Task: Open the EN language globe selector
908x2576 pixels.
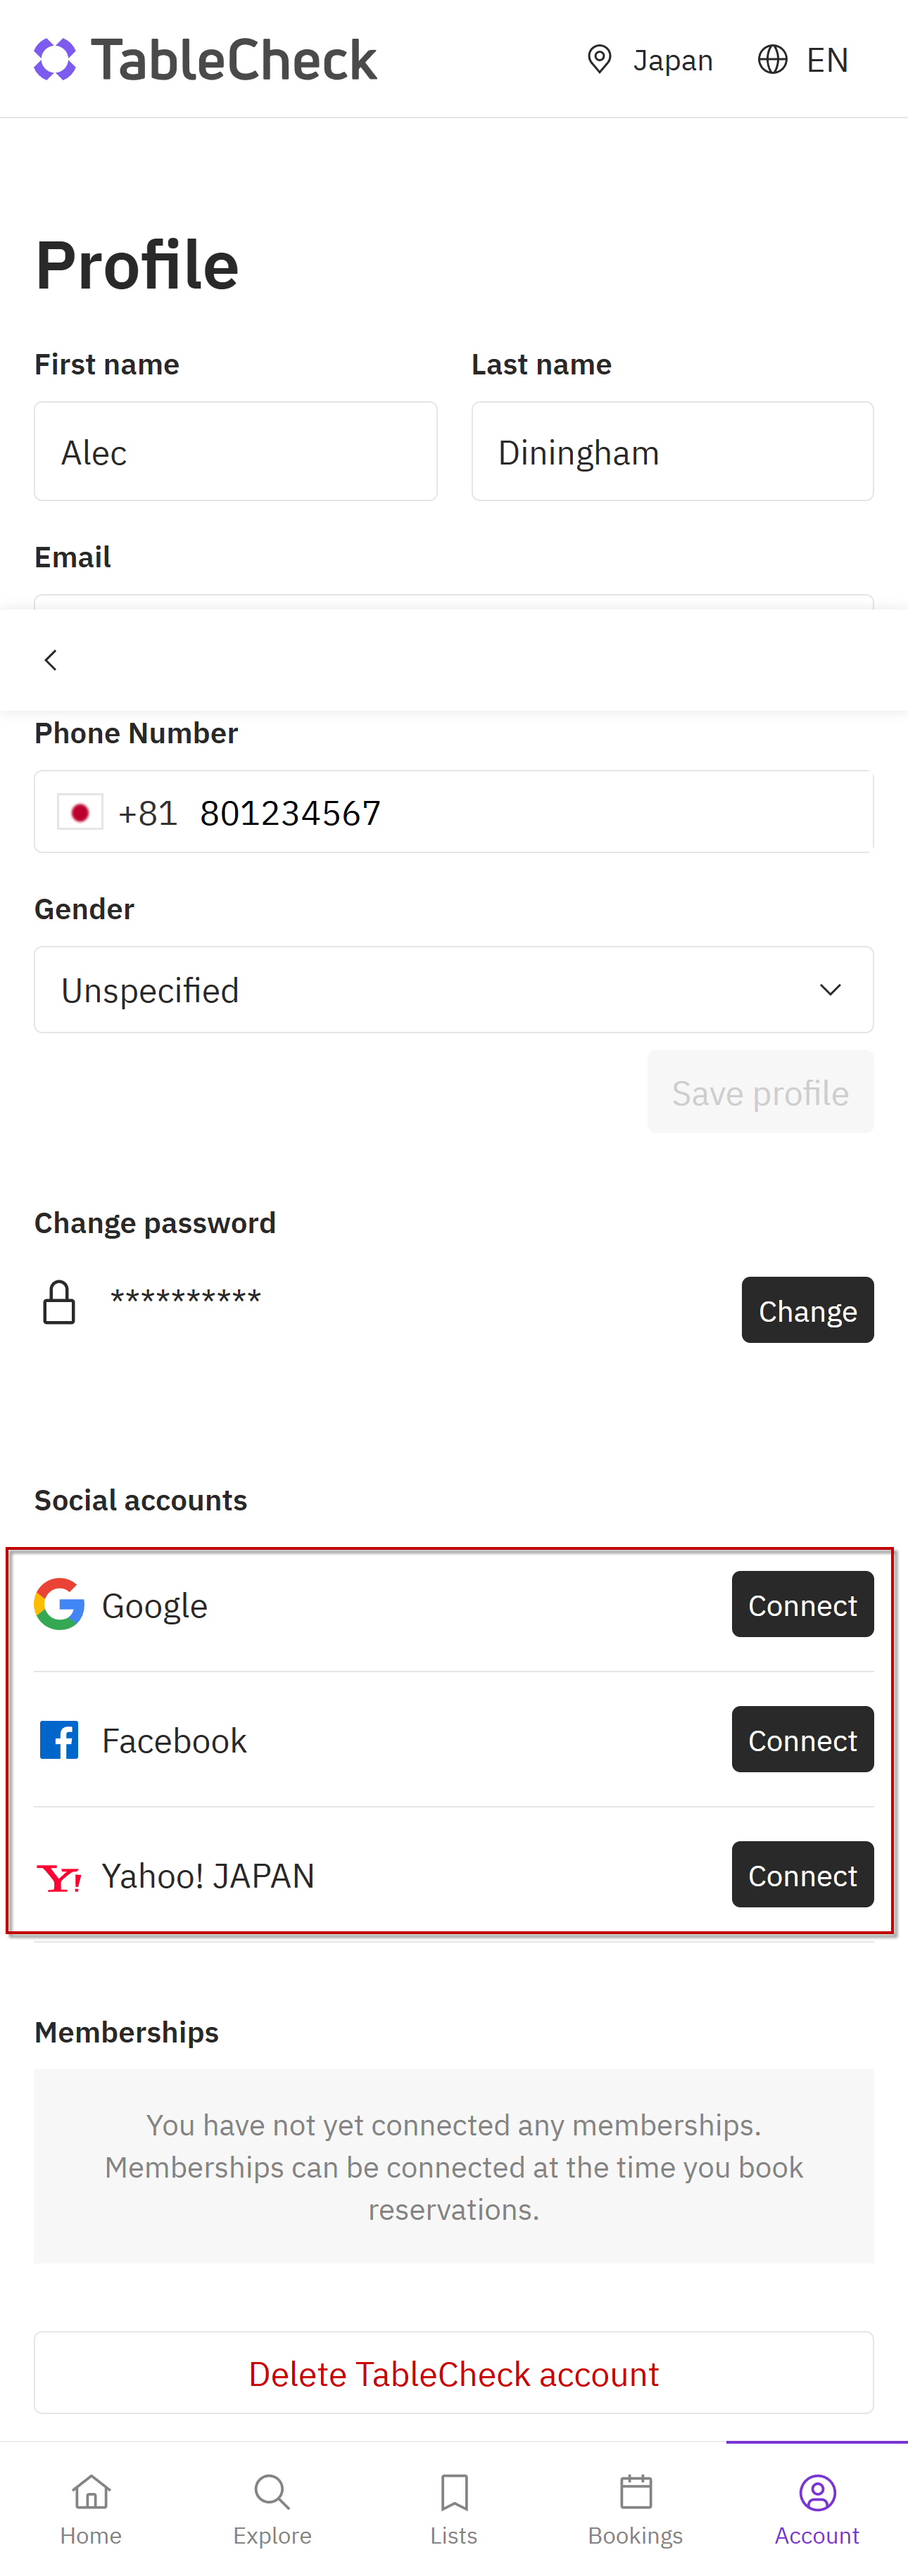Action: 803,60
